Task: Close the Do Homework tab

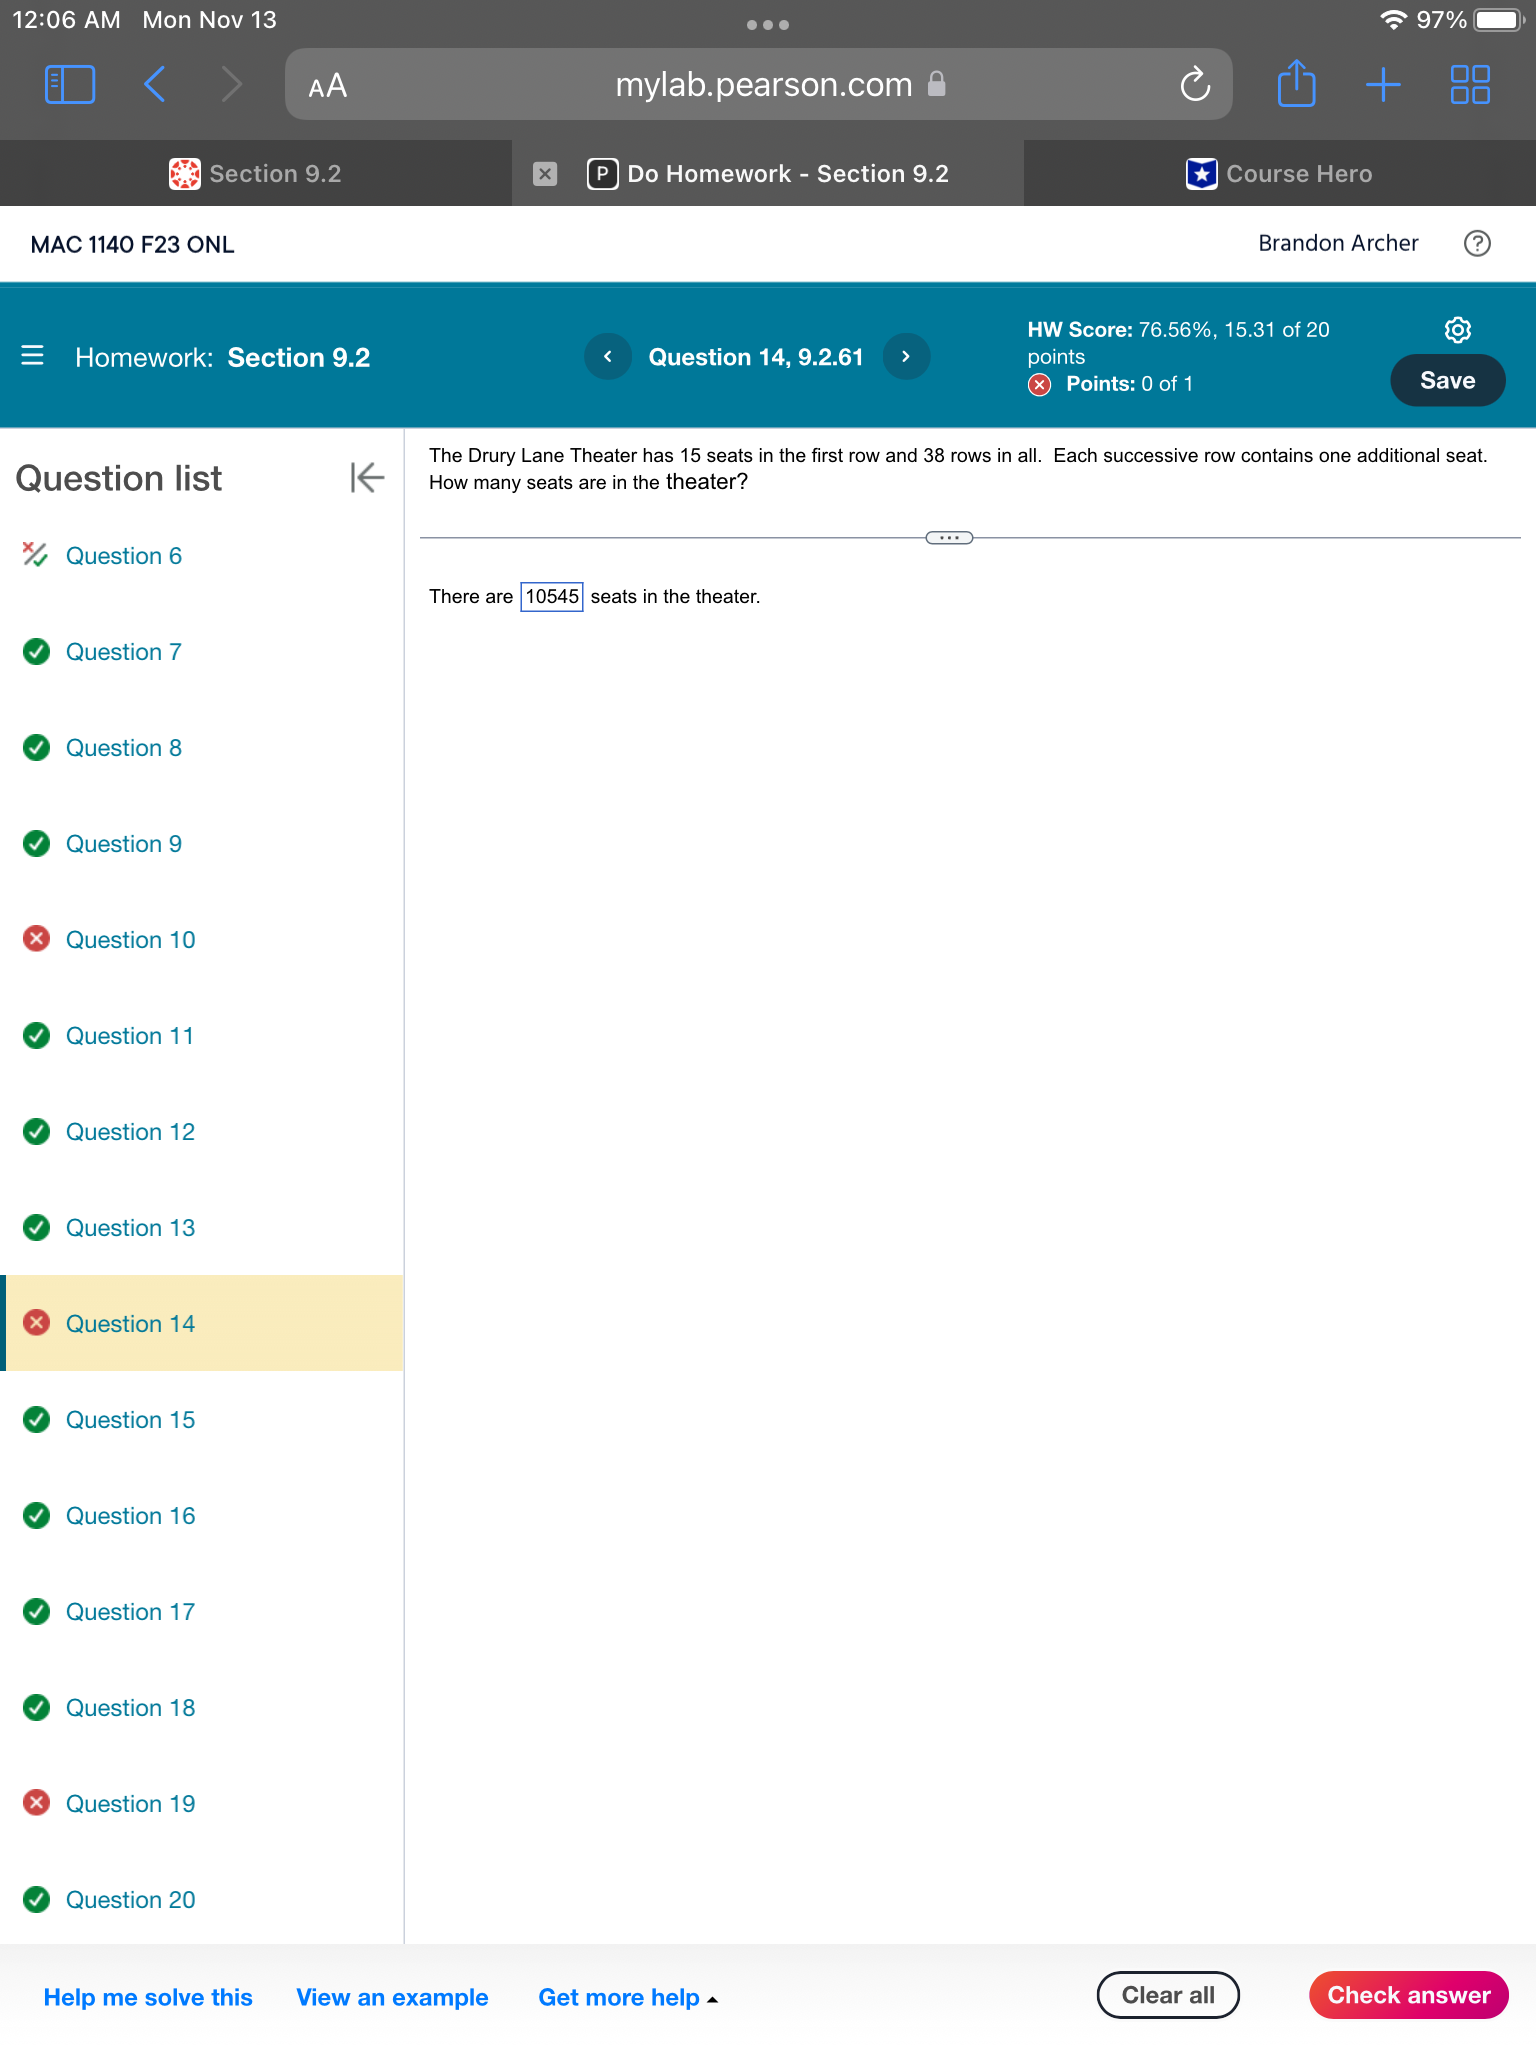Action: coord(545,174)
